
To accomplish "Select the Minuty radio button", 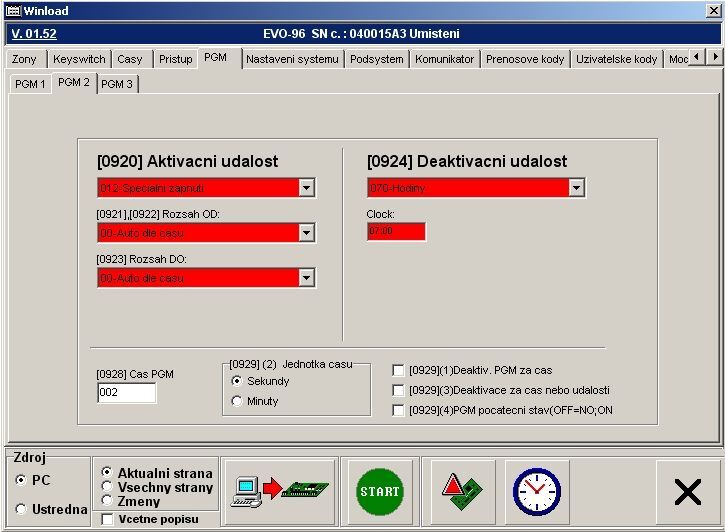I will click(237, 401).
